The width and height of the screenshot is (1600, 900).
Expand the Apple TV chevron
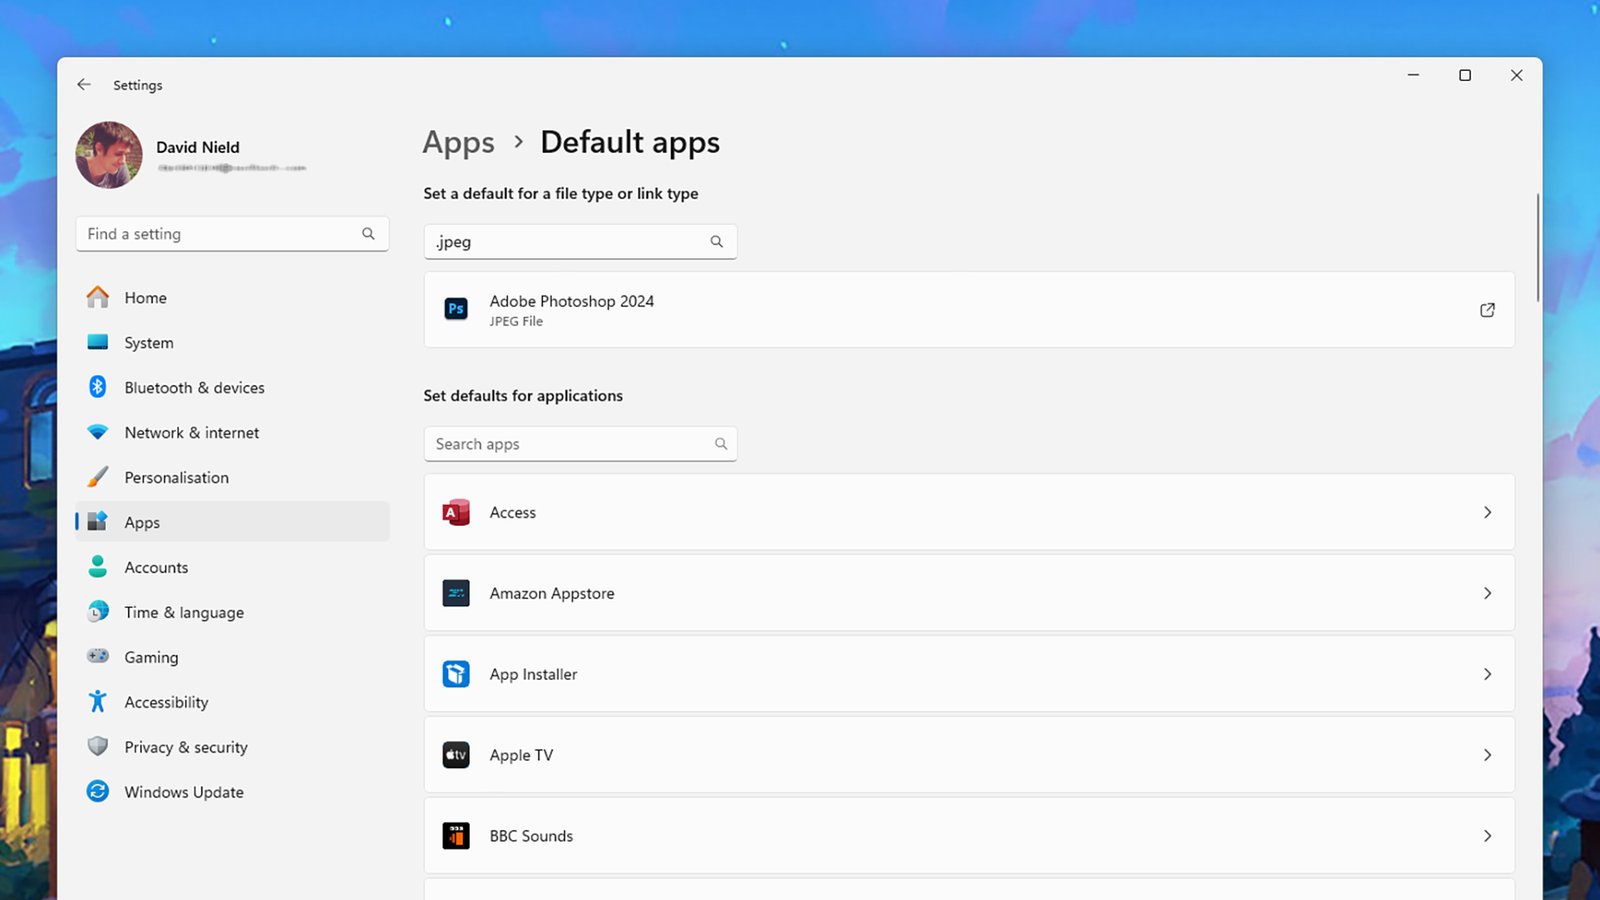pyautogui.click(x=1487, y=755)
